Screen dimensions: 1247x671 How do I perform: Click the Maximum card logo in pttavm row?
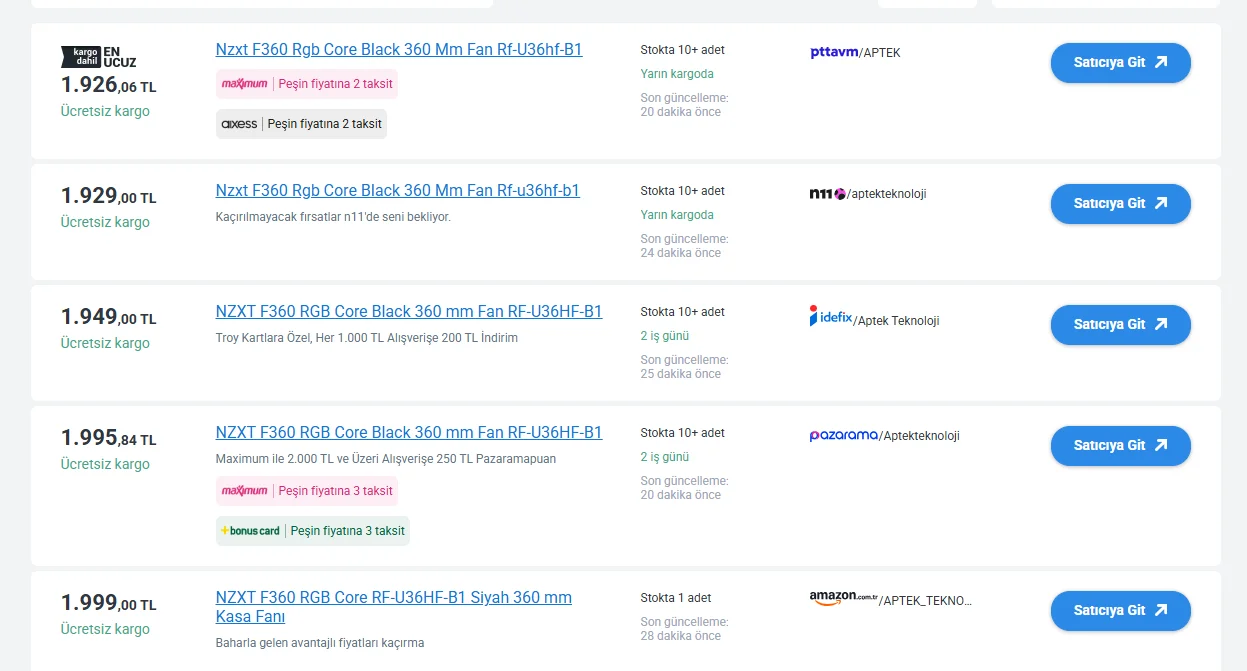coord(245,84)
